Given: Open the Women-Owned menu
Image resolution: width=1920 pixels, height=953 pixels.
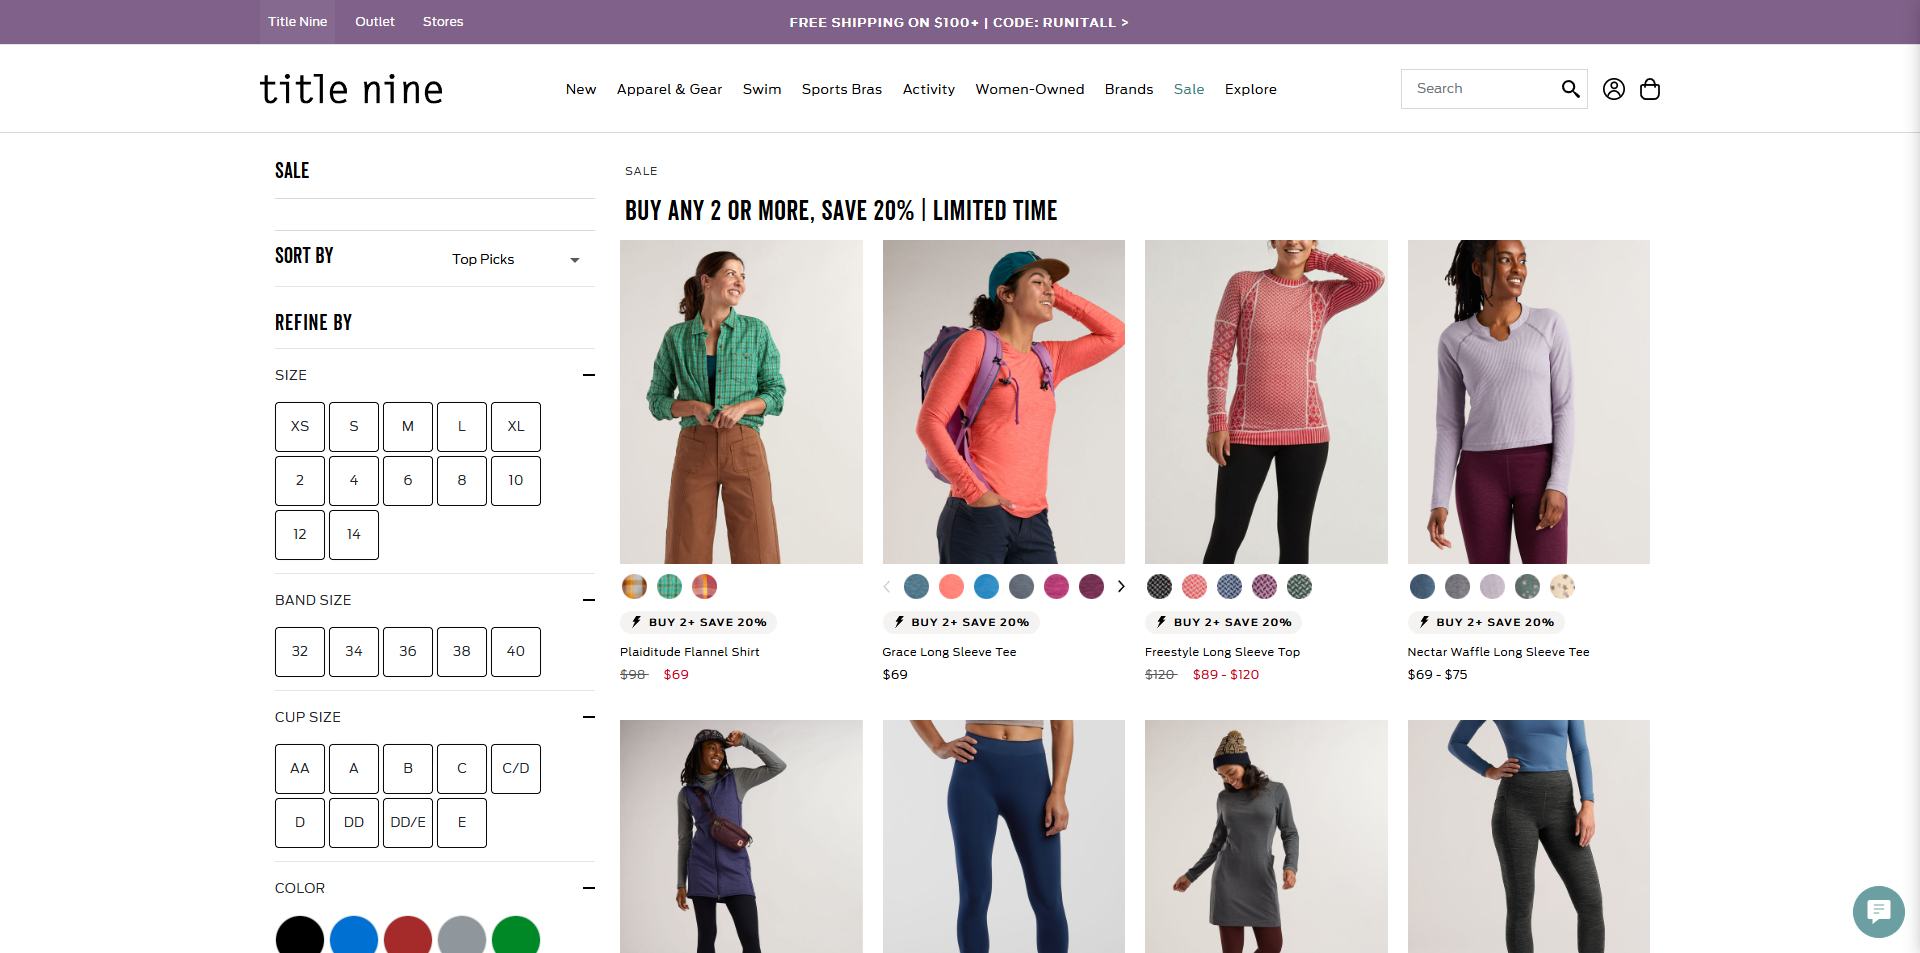Looking at the screenshot, I should [x=1029, y=89].
